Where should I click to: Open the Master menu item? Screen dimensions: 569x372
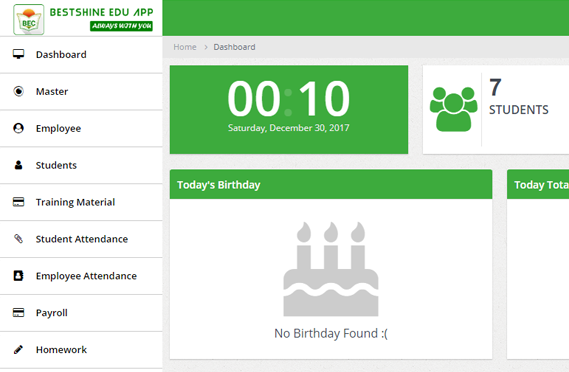point(81,91)
